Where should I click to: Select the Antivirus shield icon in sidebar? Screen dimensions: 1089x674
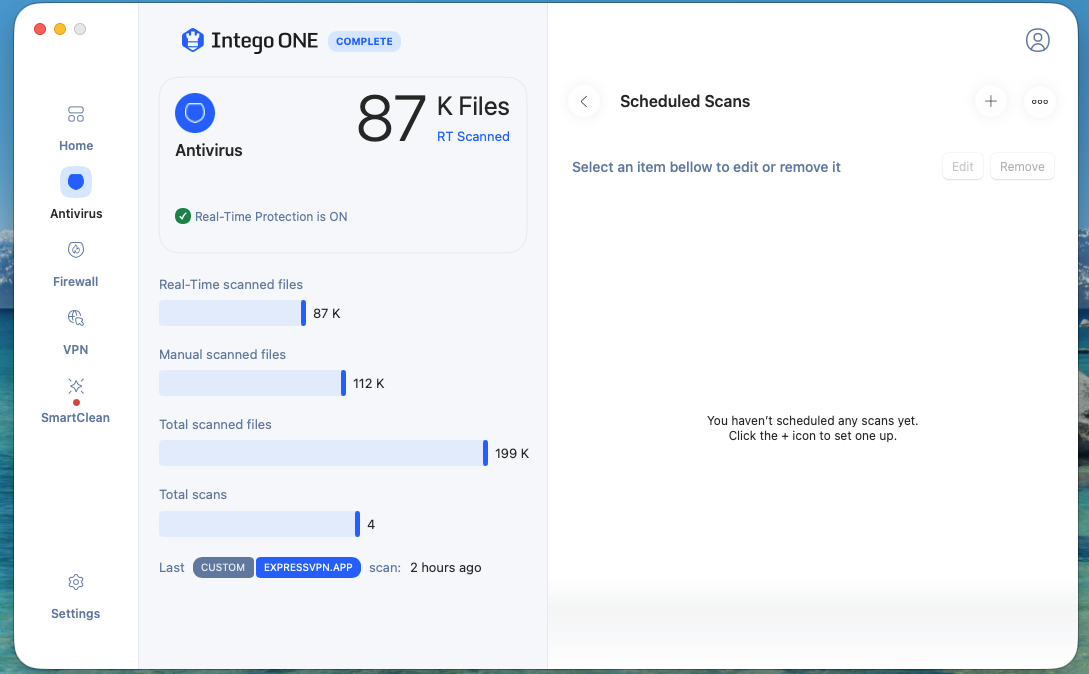click(76, 182)
